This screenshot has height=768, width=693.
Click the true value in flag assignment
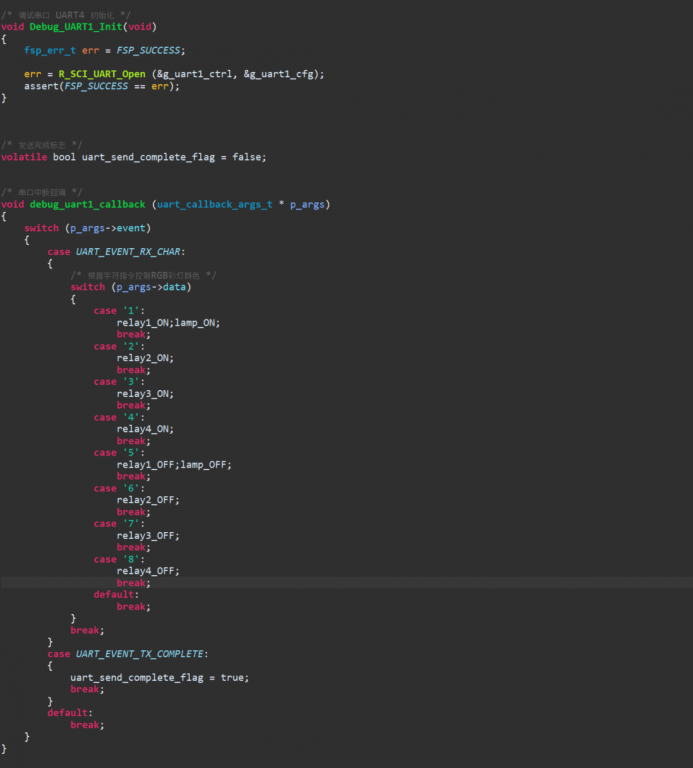click(x=232, y=677)
